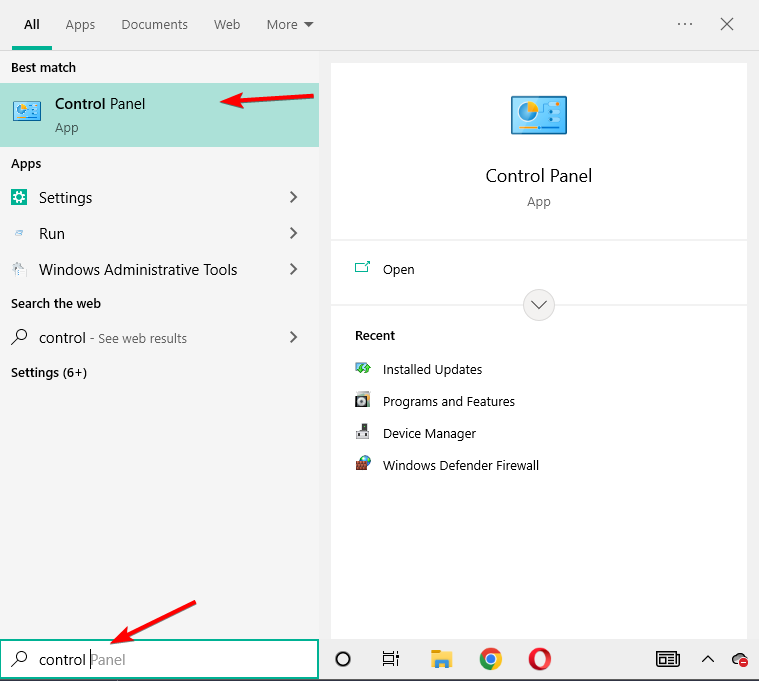759x681 pixels.
Task: Click the Task View taskbar icon
Action: (391, 659)
